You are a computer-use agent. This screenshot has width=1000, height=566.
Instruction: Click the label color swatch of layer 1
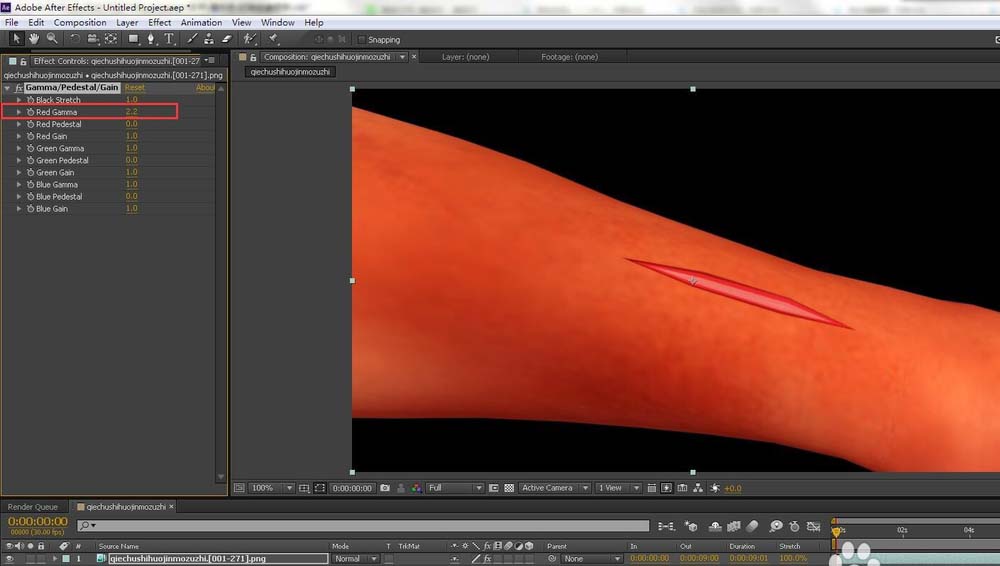pos(66,558)
